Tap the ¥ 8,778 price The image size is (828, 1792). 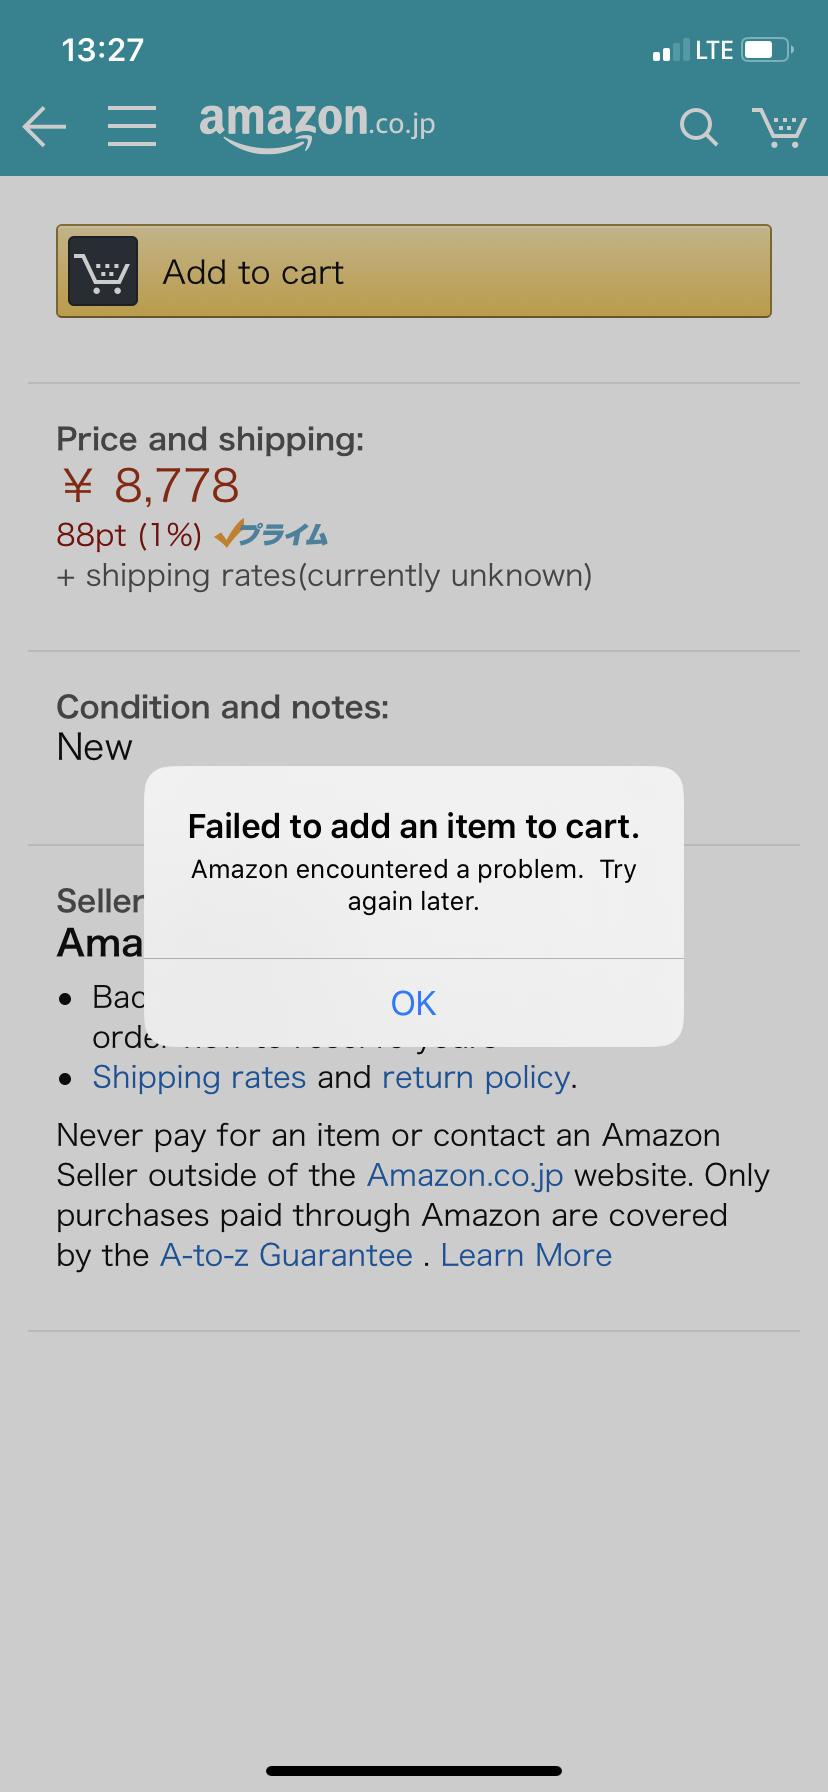click(x=151, y=486)
